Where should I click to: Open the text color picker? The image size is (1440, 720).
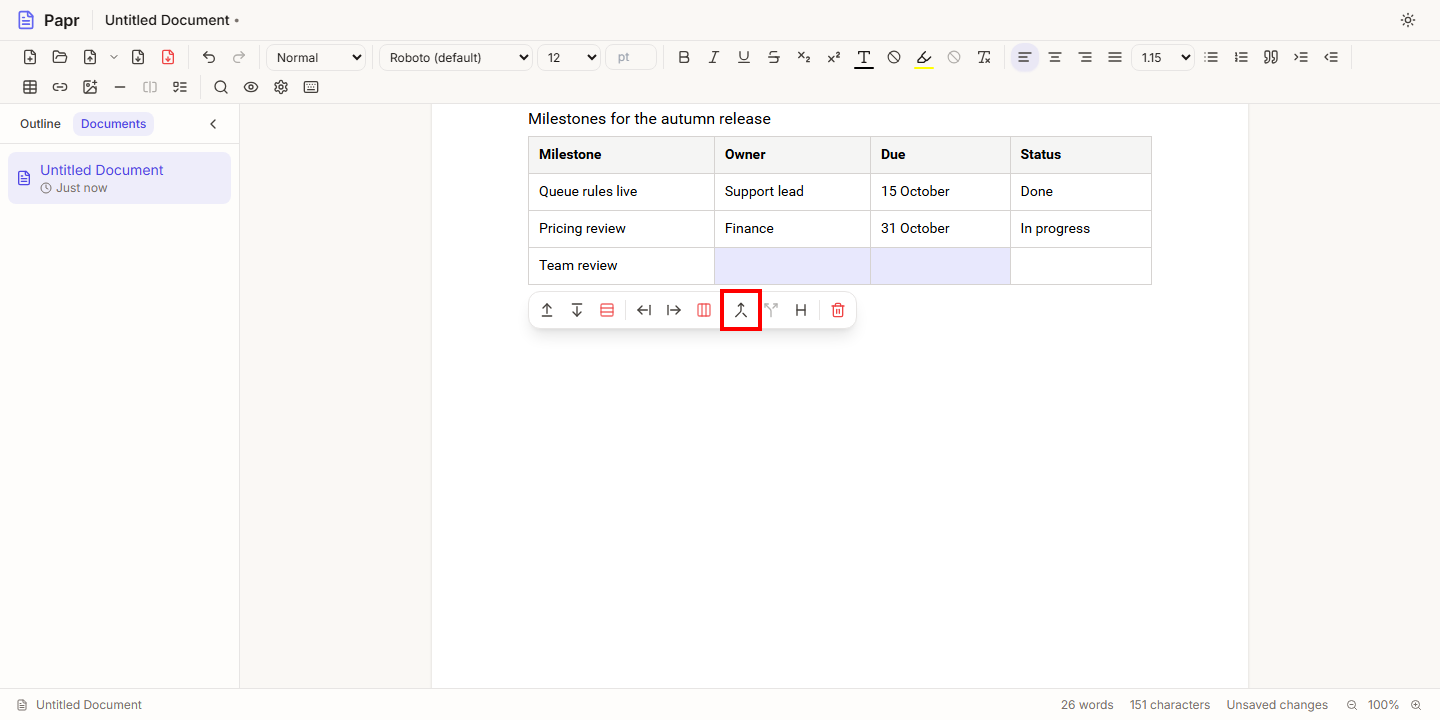click(x=864, y=57)
